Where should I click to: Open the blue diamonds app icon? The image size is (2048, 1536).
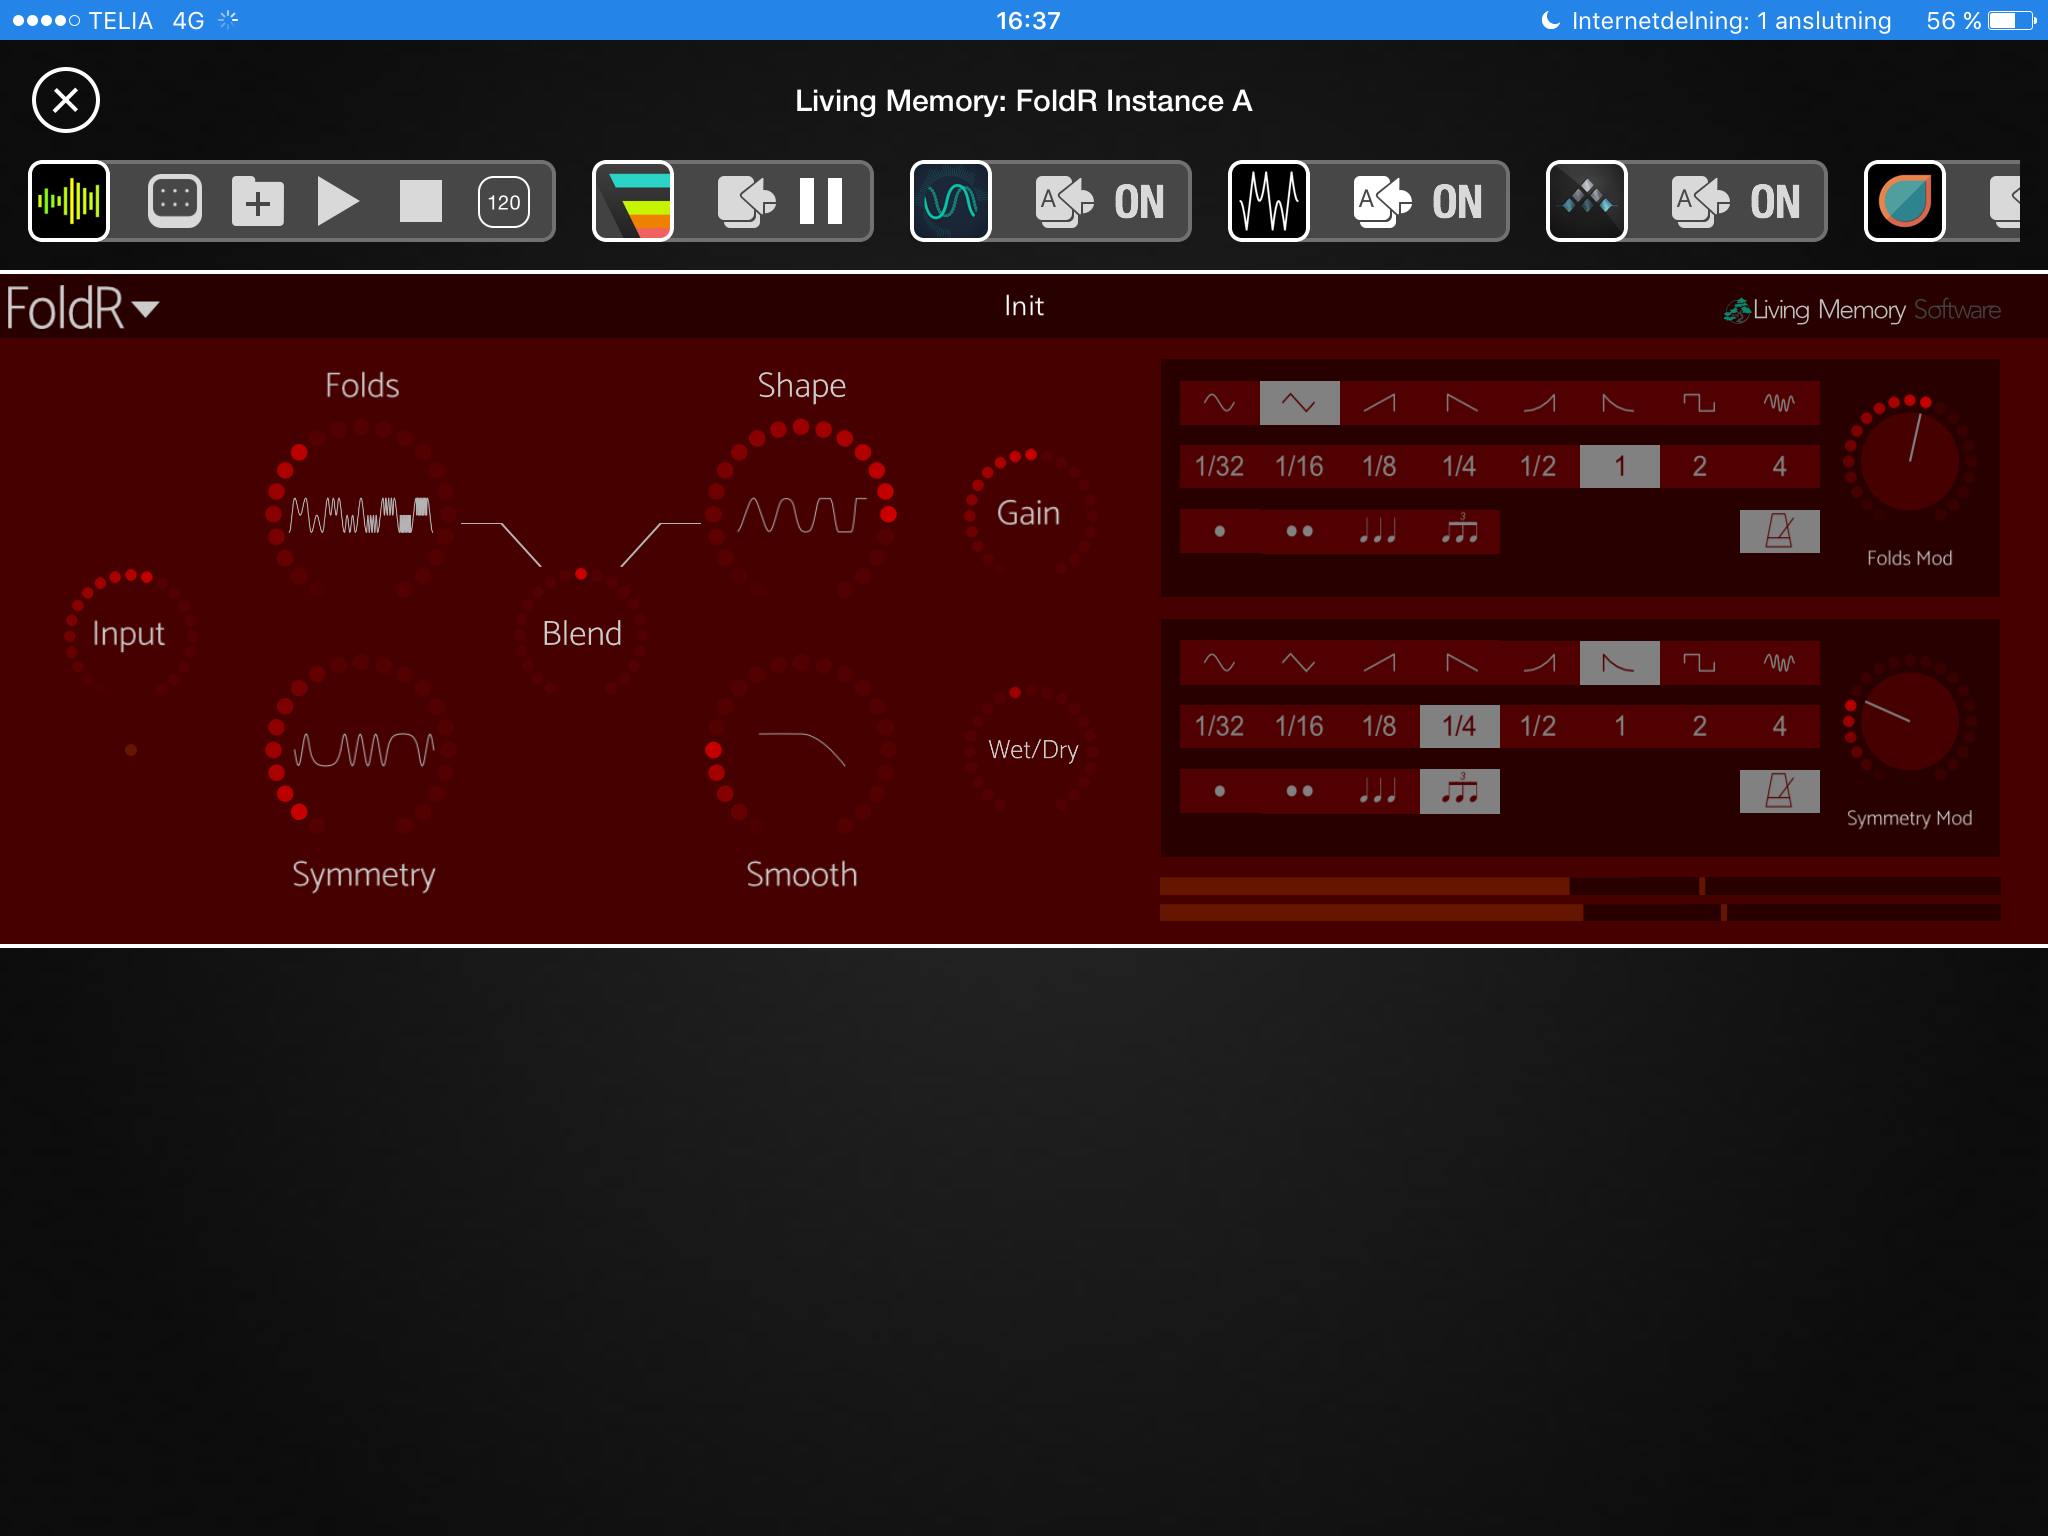pos(1587,201)
